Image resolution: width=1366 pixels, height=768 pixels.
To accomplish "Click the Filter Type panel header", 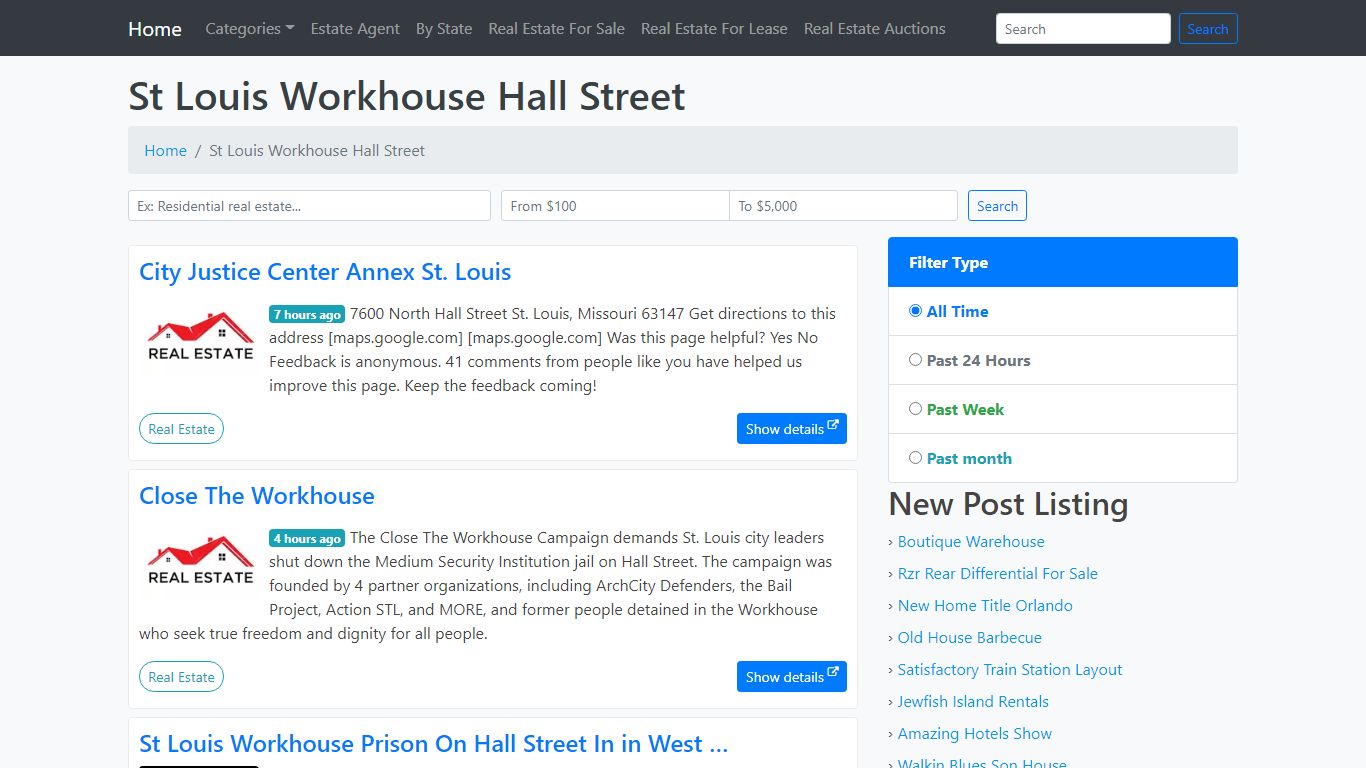I will [1063, 262].
